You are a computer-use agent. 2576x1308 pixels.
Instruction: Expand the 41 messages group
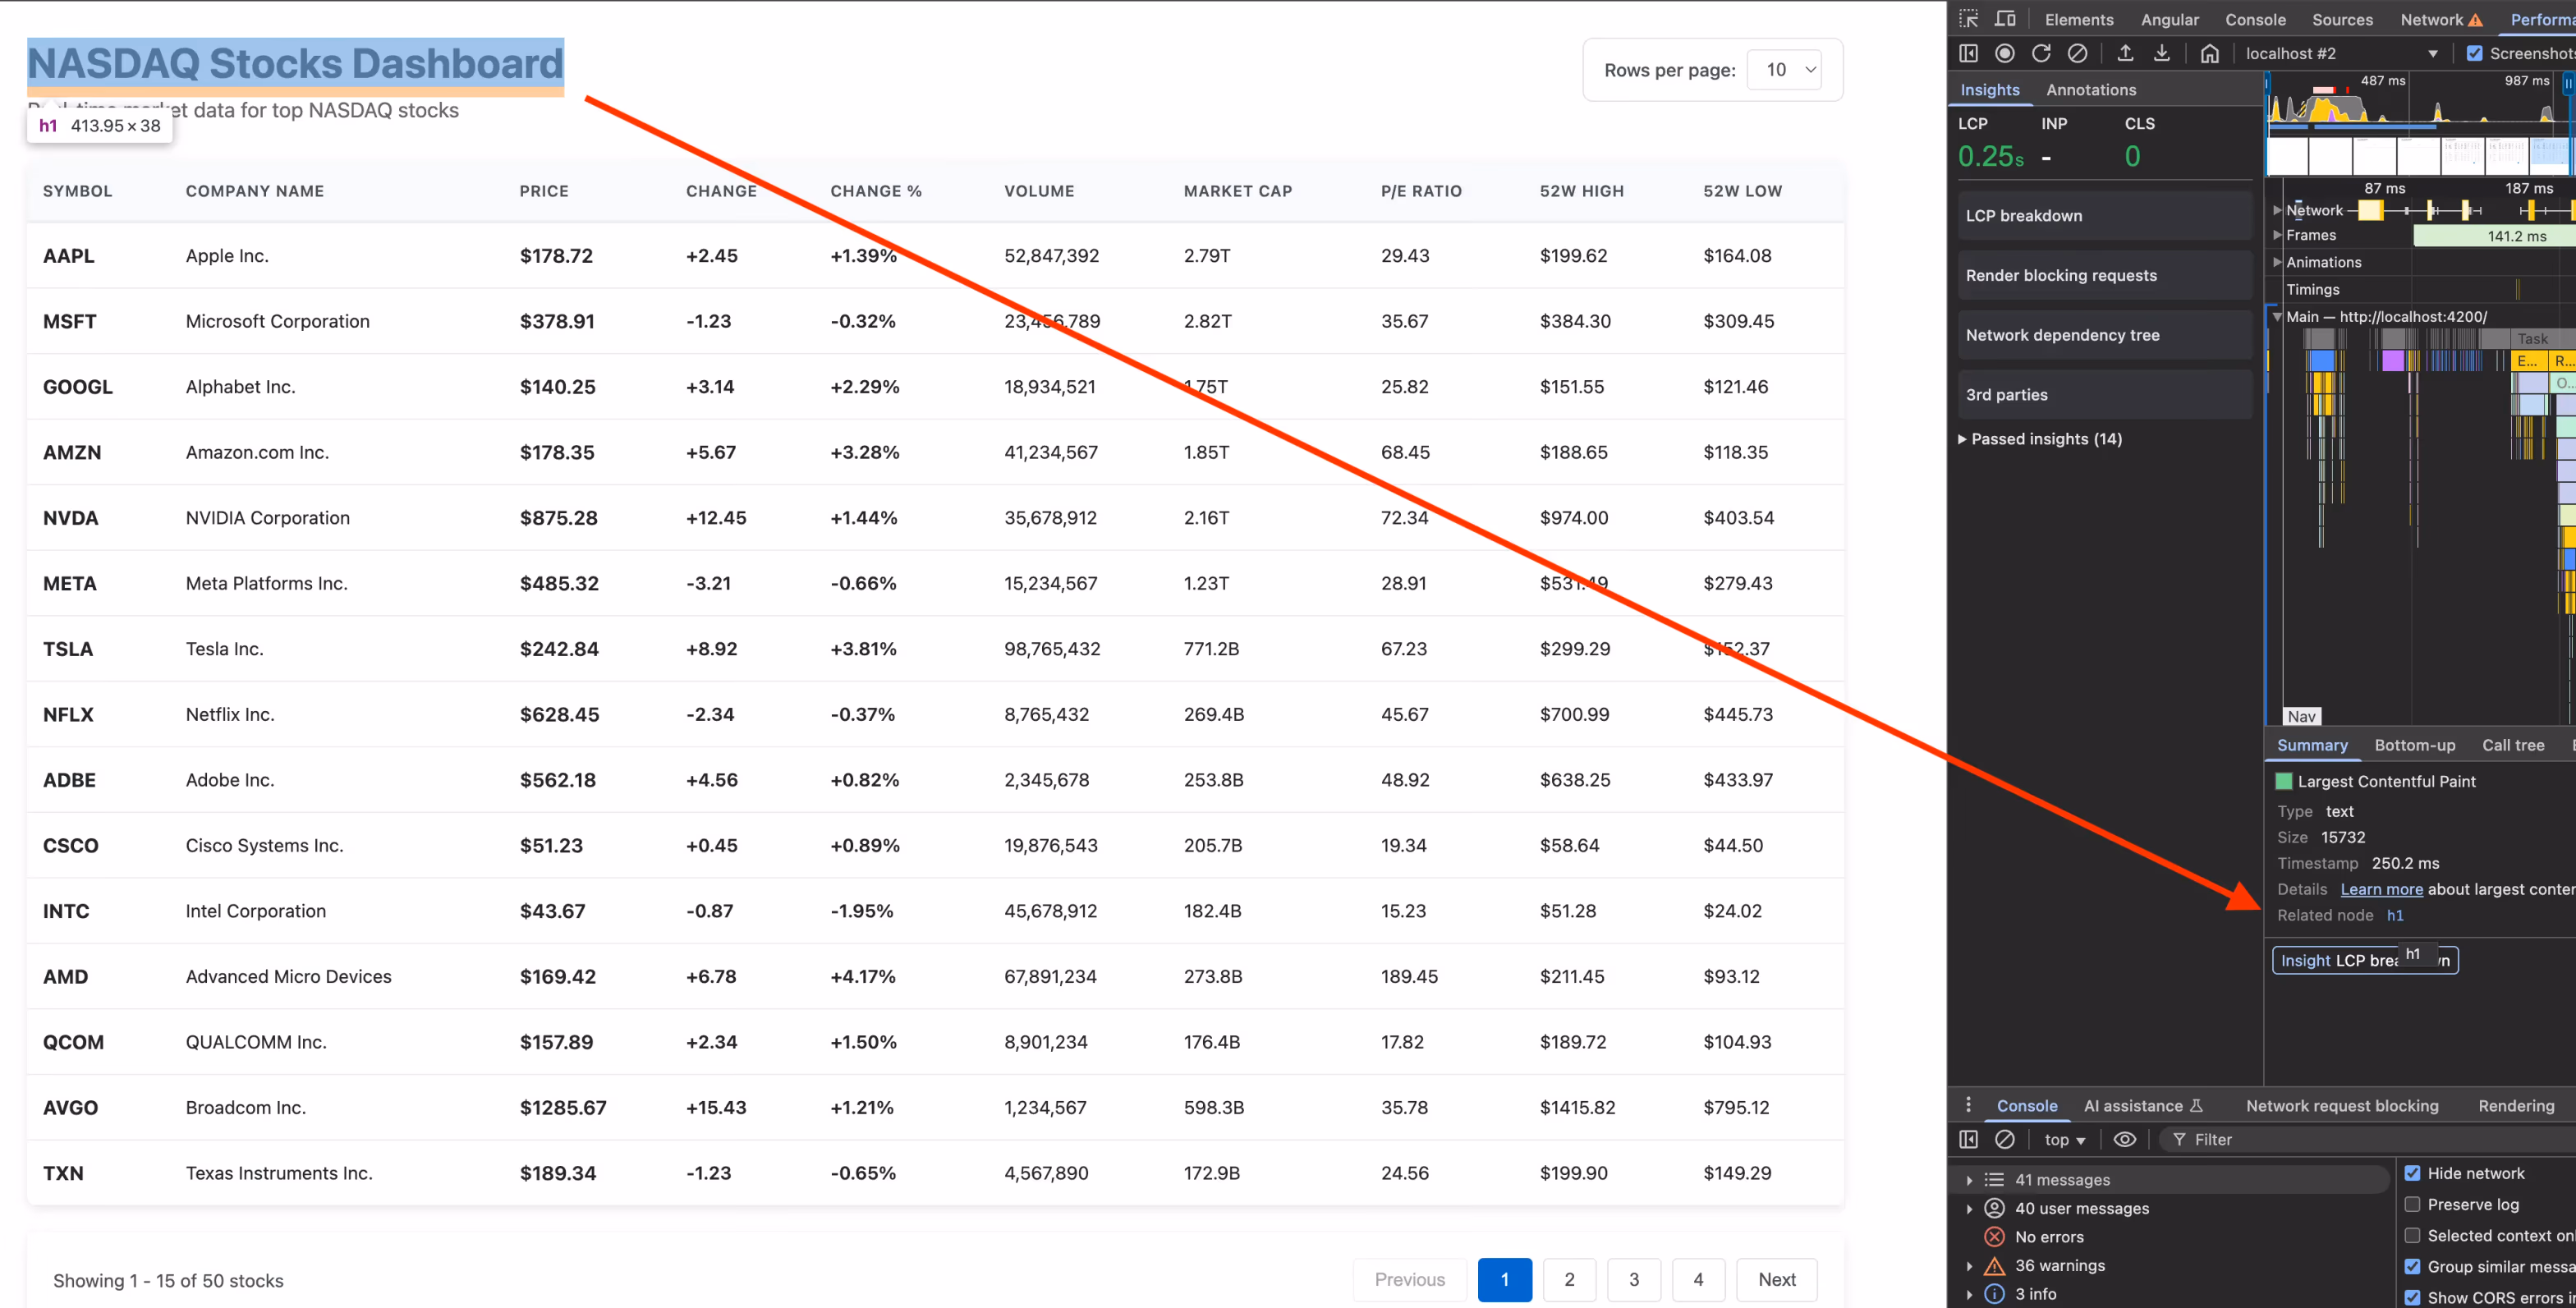(x=1969, y=1180)
